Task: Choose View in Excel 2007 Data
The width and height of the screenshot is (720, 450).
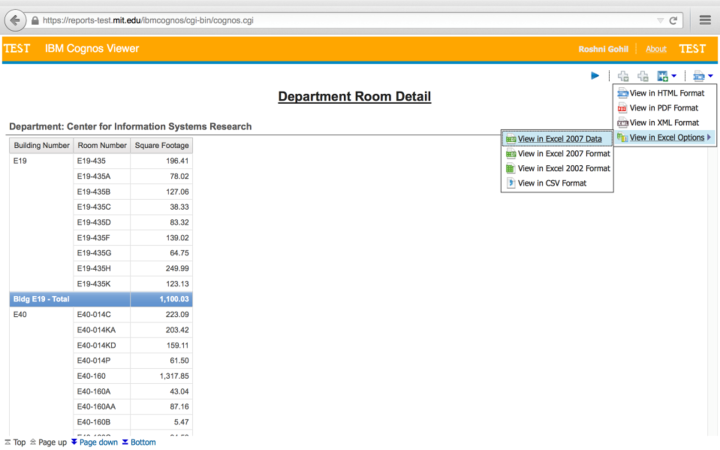Action: pos(559,139)
